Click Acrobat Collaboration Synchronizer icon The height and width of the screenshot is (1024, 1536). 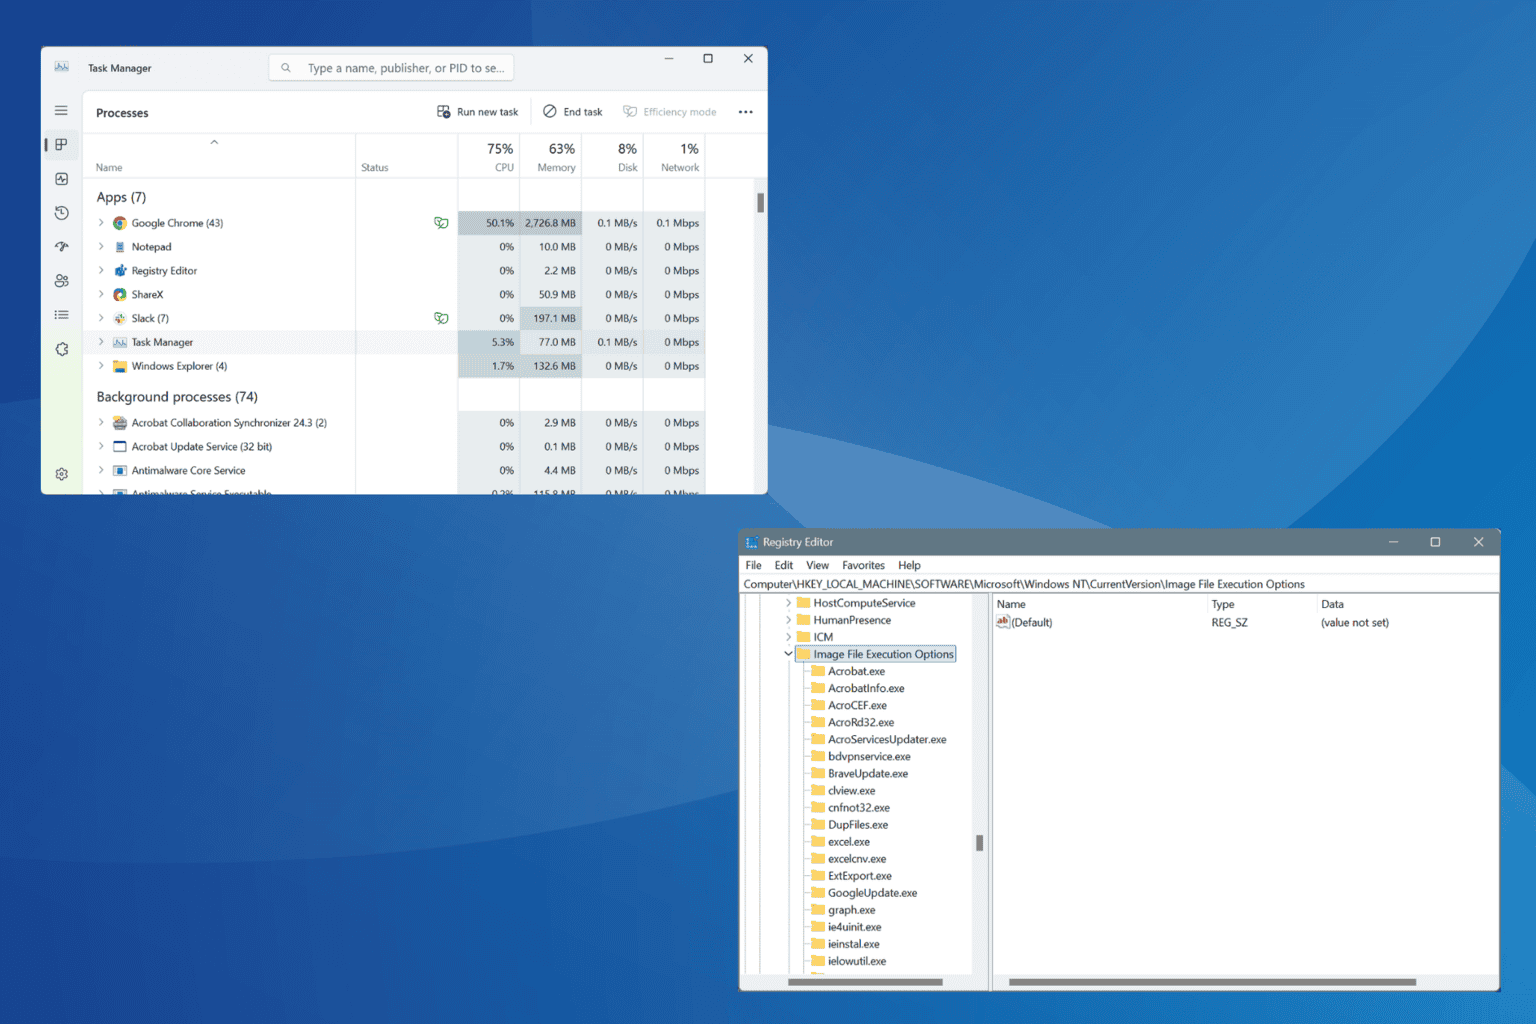click(120, 423)
